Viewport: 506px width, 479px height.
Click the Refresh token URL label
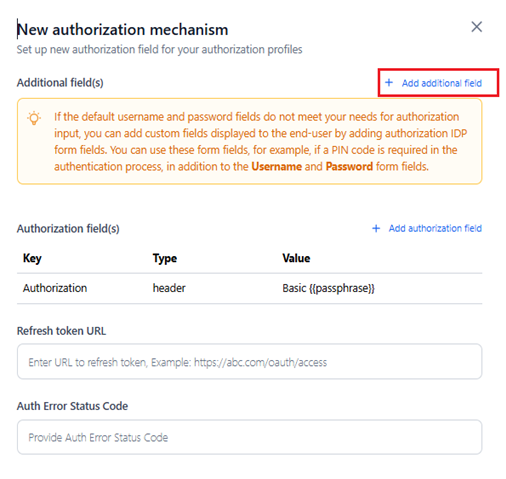pyautogui.click(x=61, y=331)
